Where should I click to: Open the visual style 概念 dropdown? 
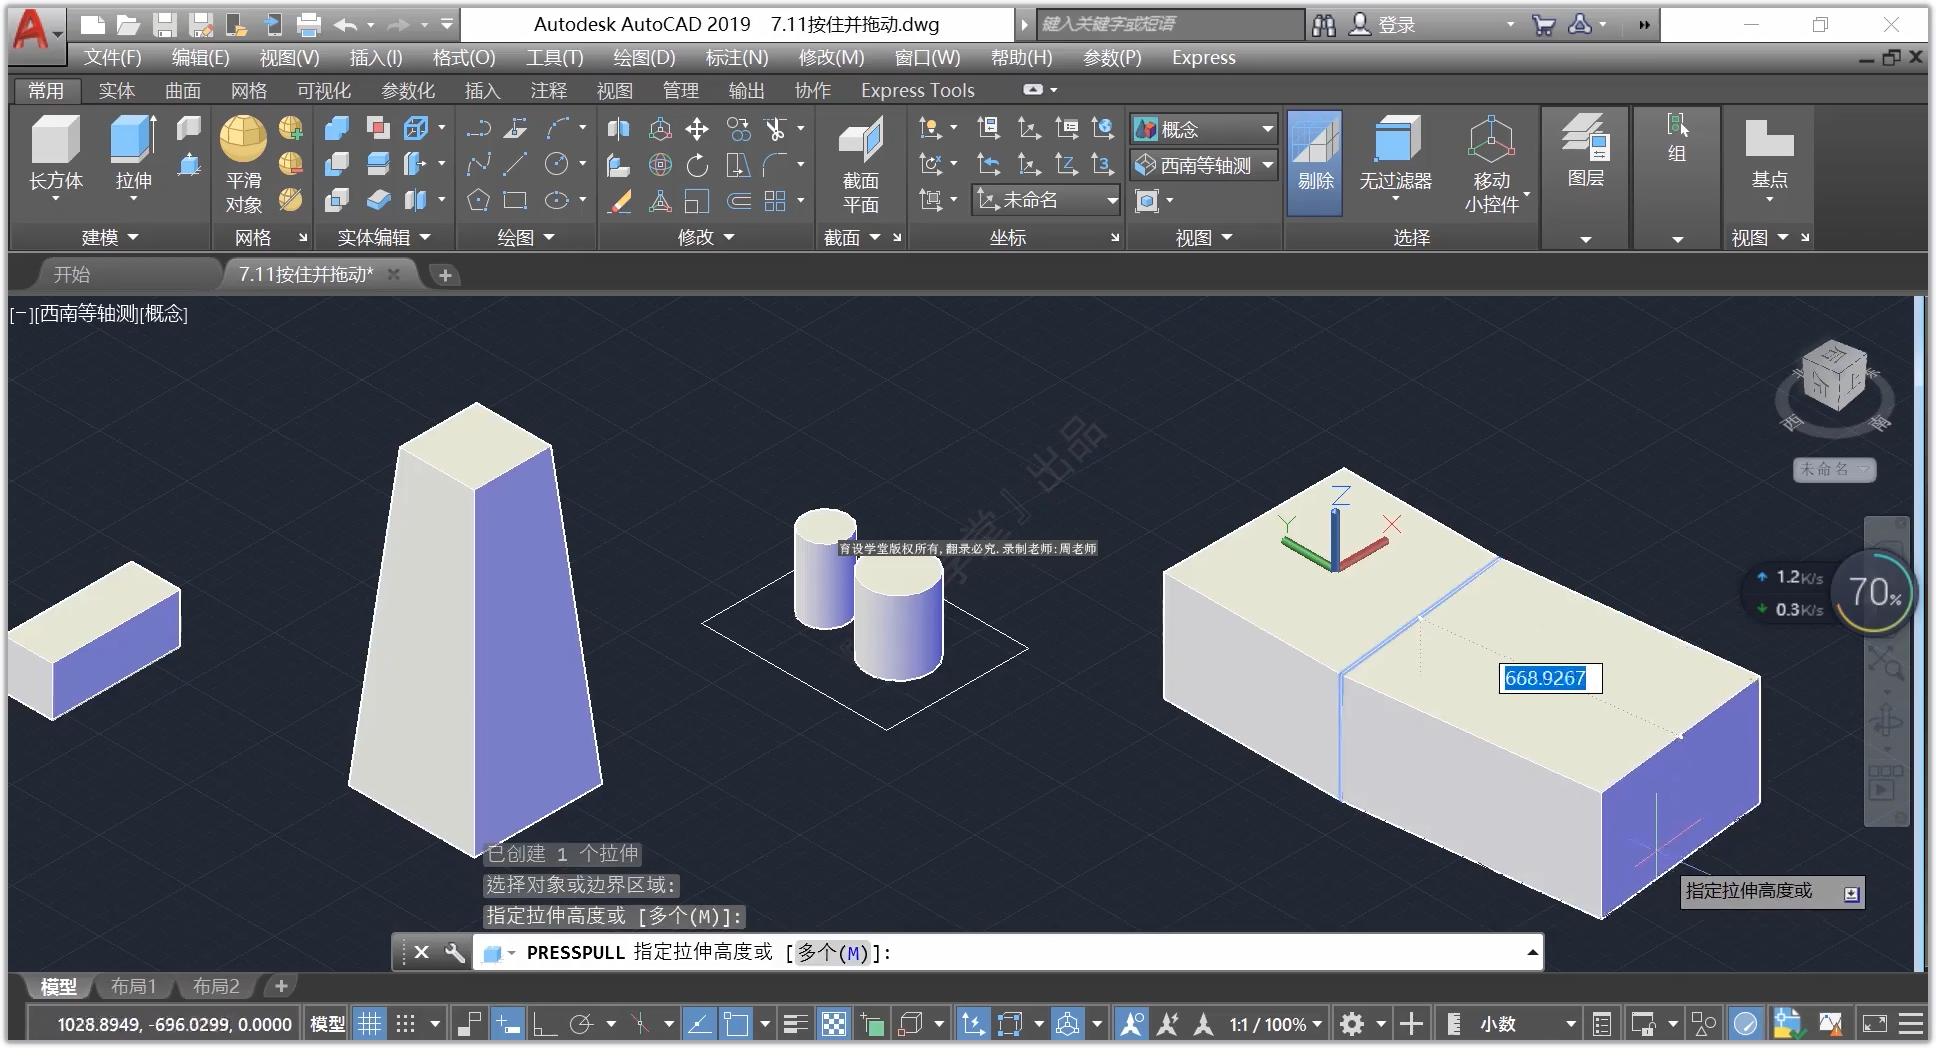(x=1205, y=129)
